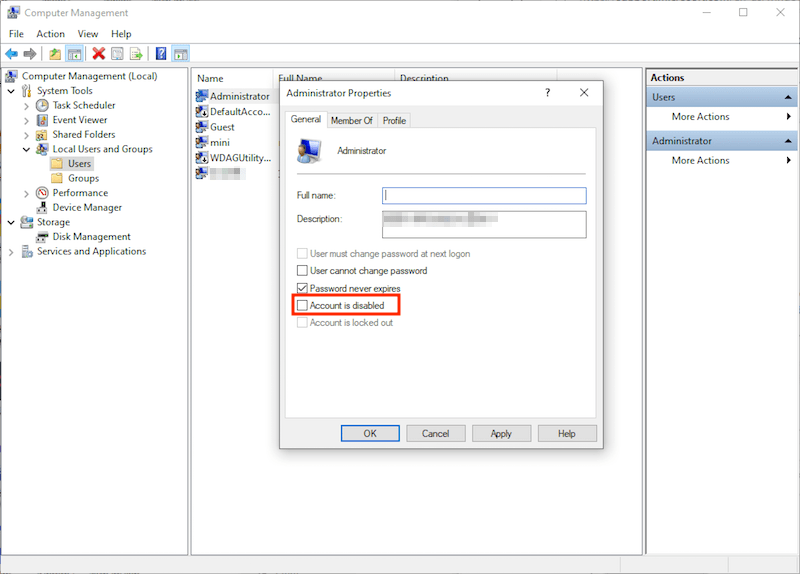Image resolution: width=800 pixels, height=574 pixels.
Task: Switch to the Profile tab
Action: click(394, 120)
